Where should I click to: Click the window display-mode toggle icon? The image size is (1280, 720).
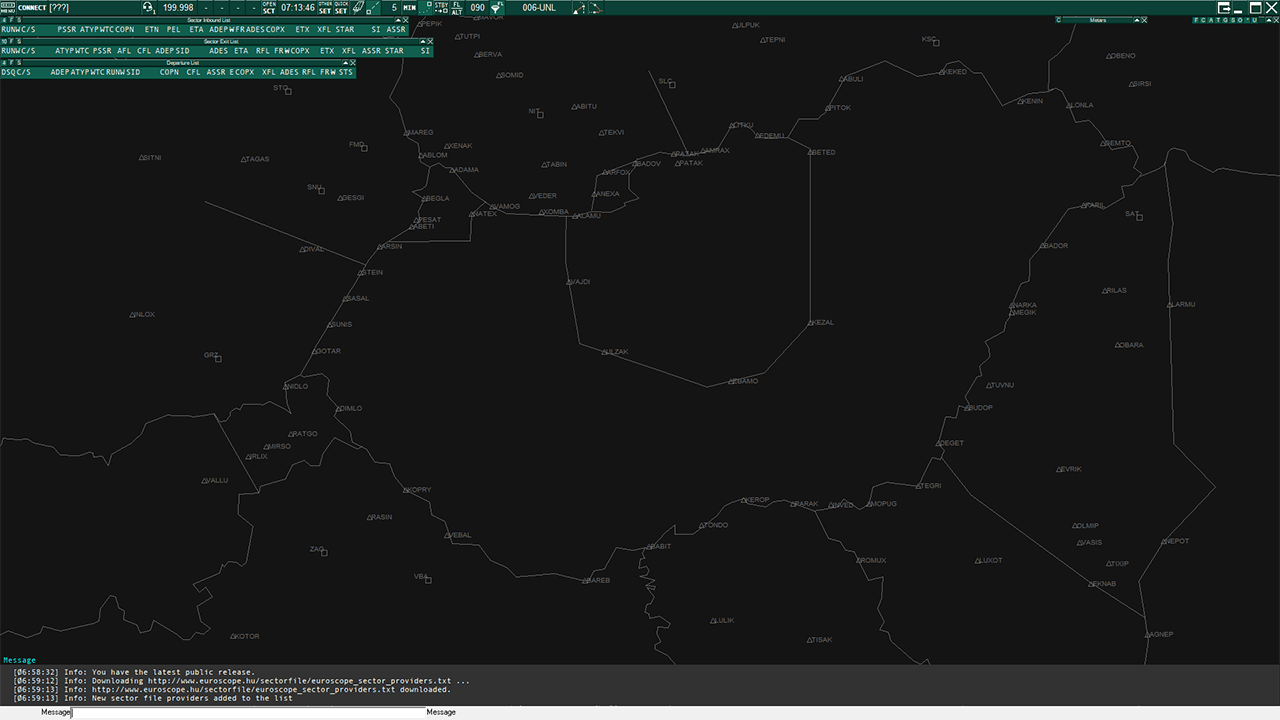click(1226, 8)
